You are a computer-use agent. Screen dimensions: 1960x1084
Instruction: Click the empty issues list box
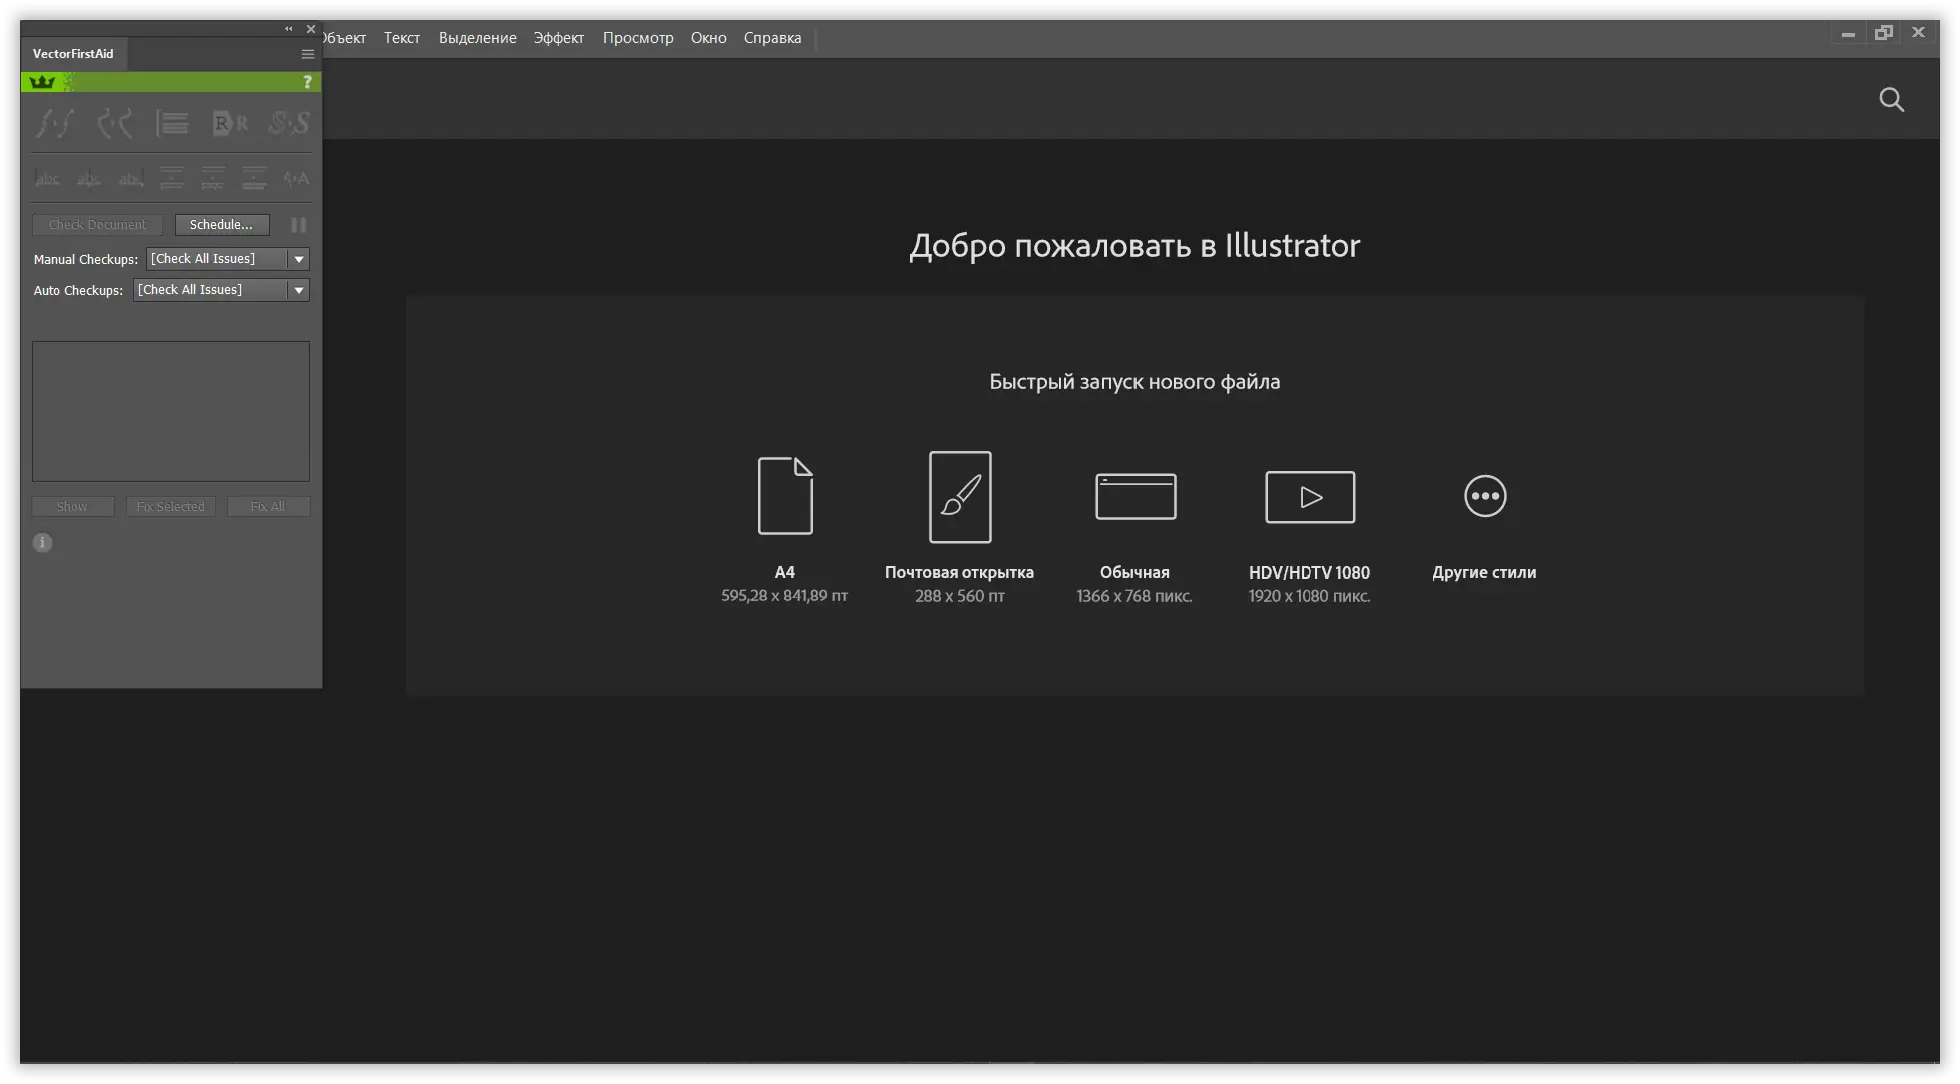click(171, 411)
